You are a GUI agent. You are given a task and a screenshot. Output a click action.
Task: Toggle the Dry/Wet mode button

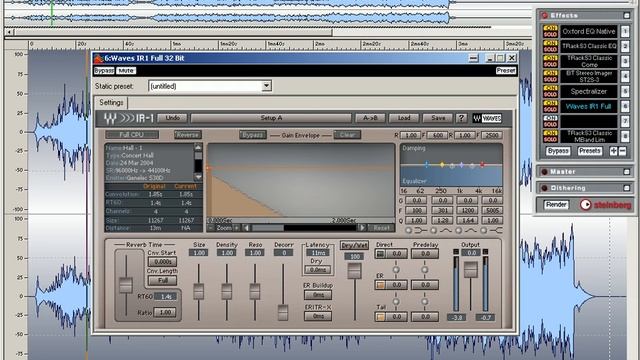pos(354,246)
